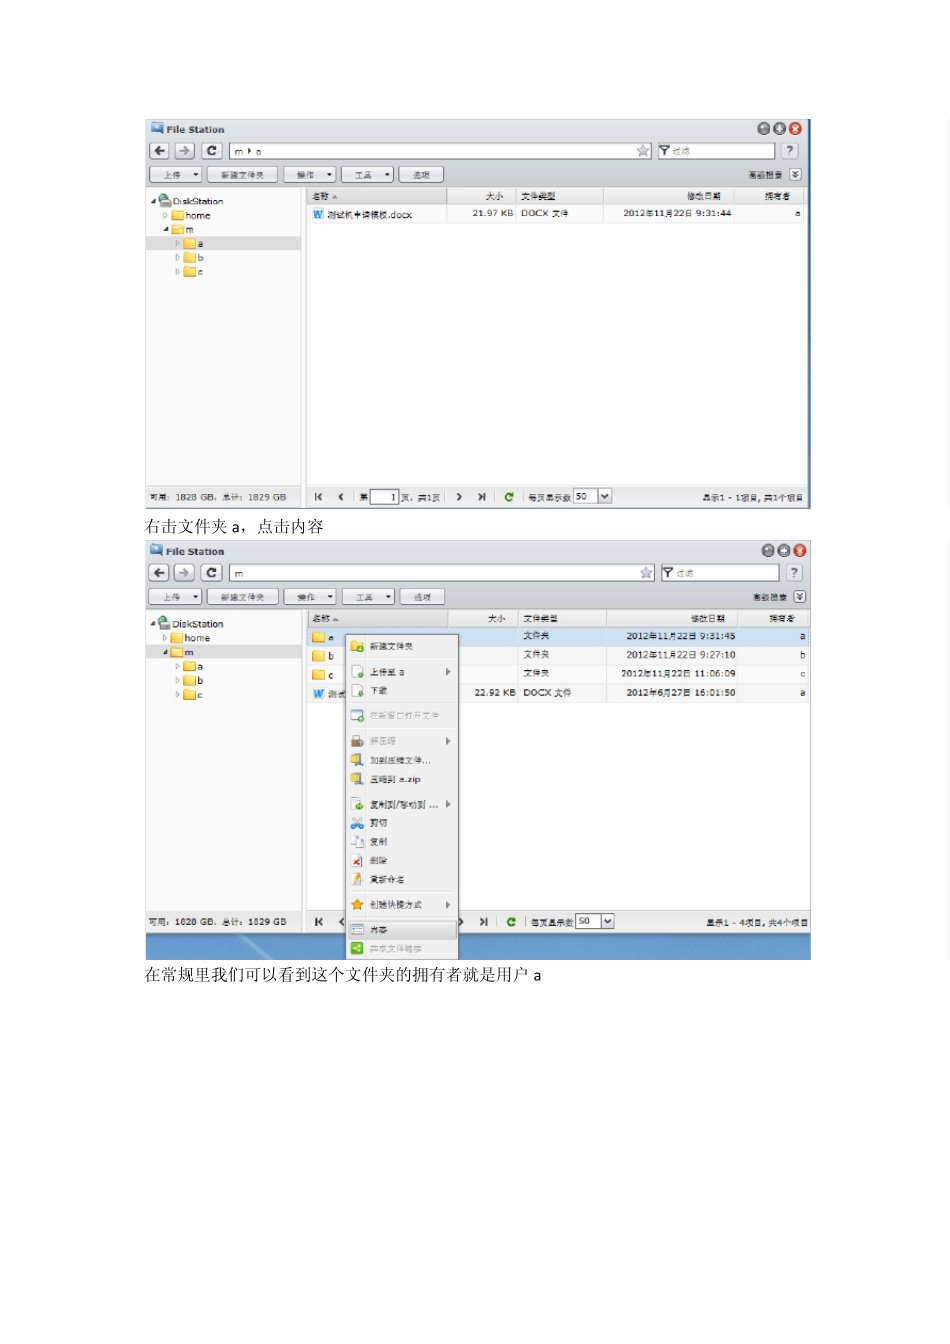Open help in upper File Station window
The width and height of the screenshot is (950, 1344).
pyautogui.click(x=790, y=151)
